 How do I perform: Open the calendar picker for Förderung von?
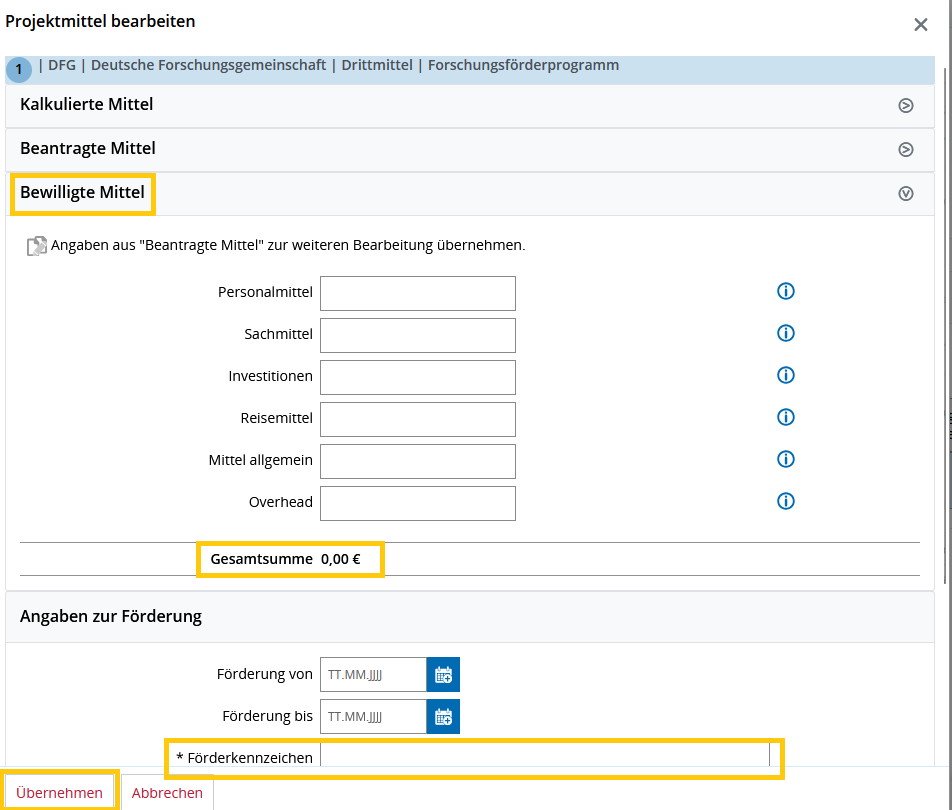point(443,675)
